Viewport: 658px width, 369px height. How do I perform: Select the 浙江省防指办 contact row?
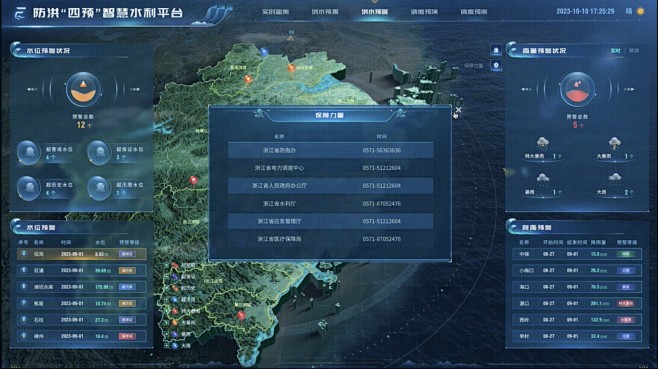330,150
